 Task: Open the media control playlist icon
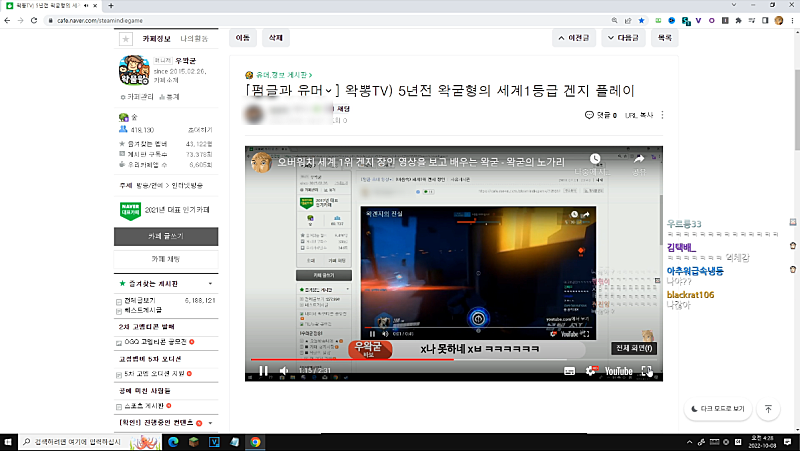coord(752,20)
